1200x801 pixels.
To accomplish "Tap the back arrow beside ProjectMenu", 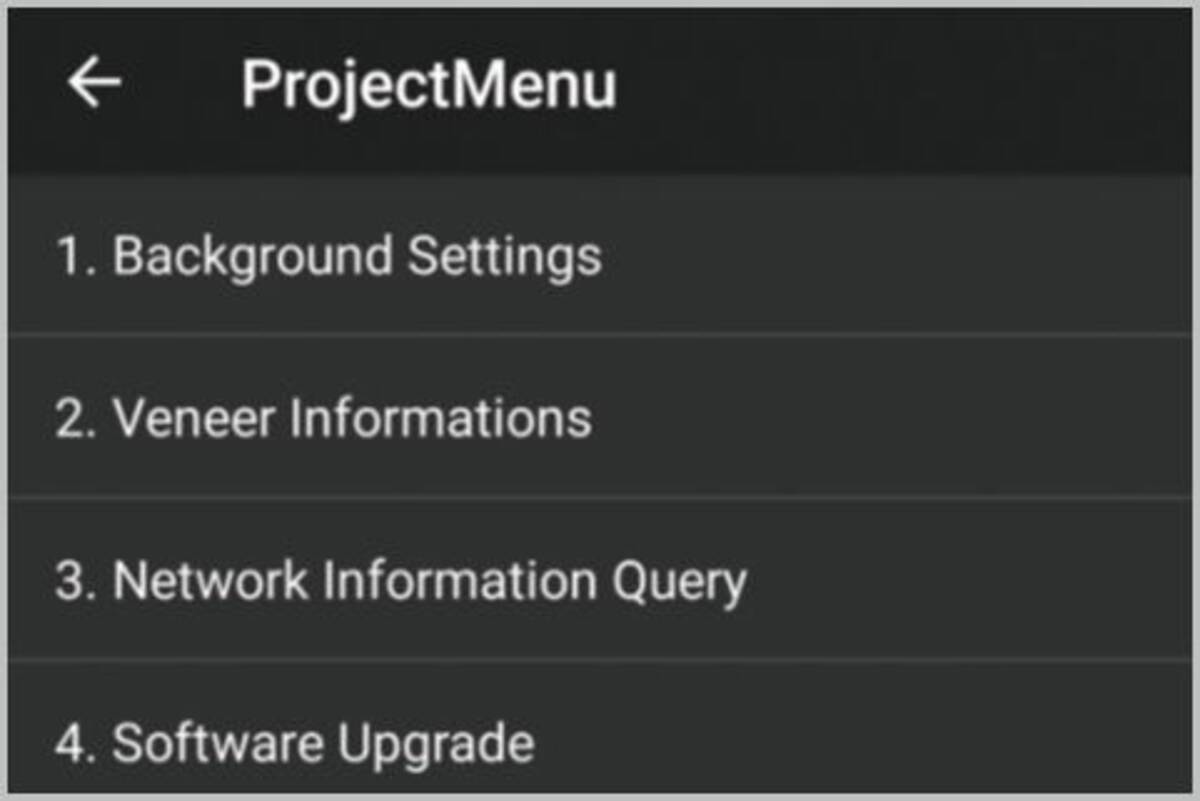I will [94, 82].
